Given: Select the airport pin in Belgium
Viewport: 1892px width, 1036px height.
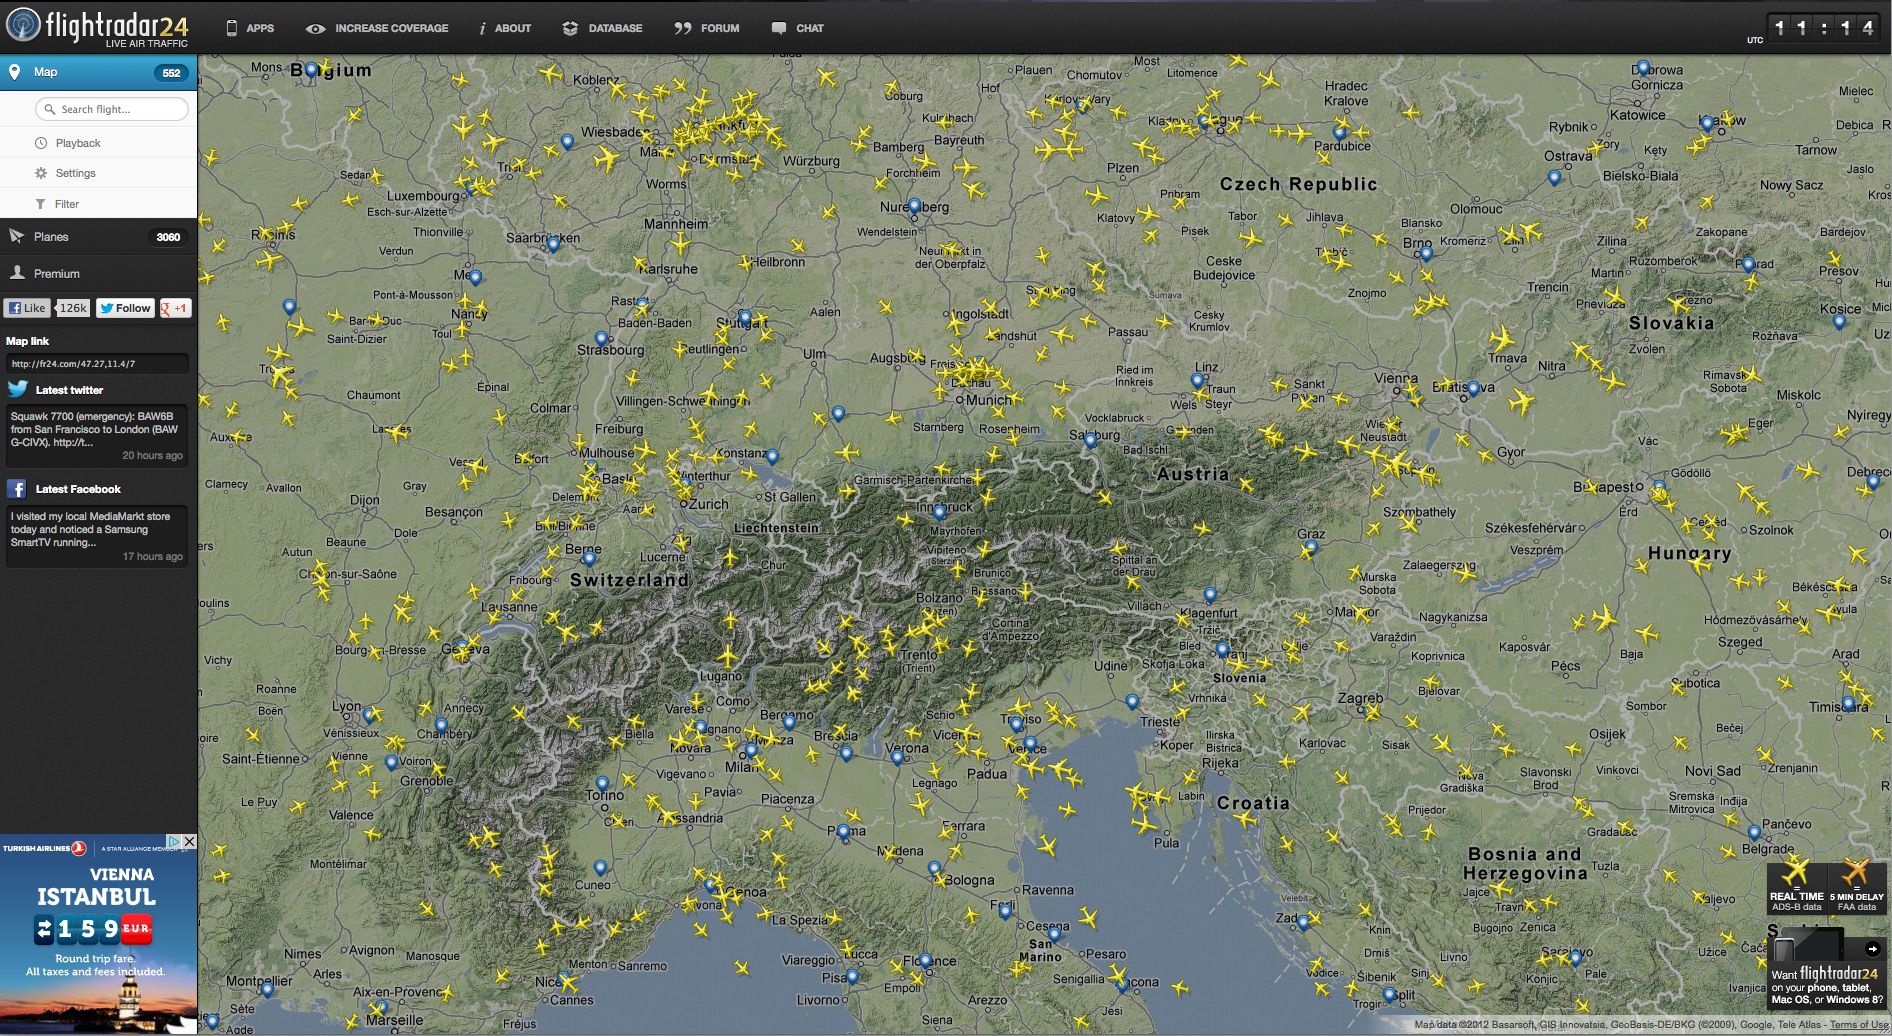Looking at the screenshot, I should (311, 70).
